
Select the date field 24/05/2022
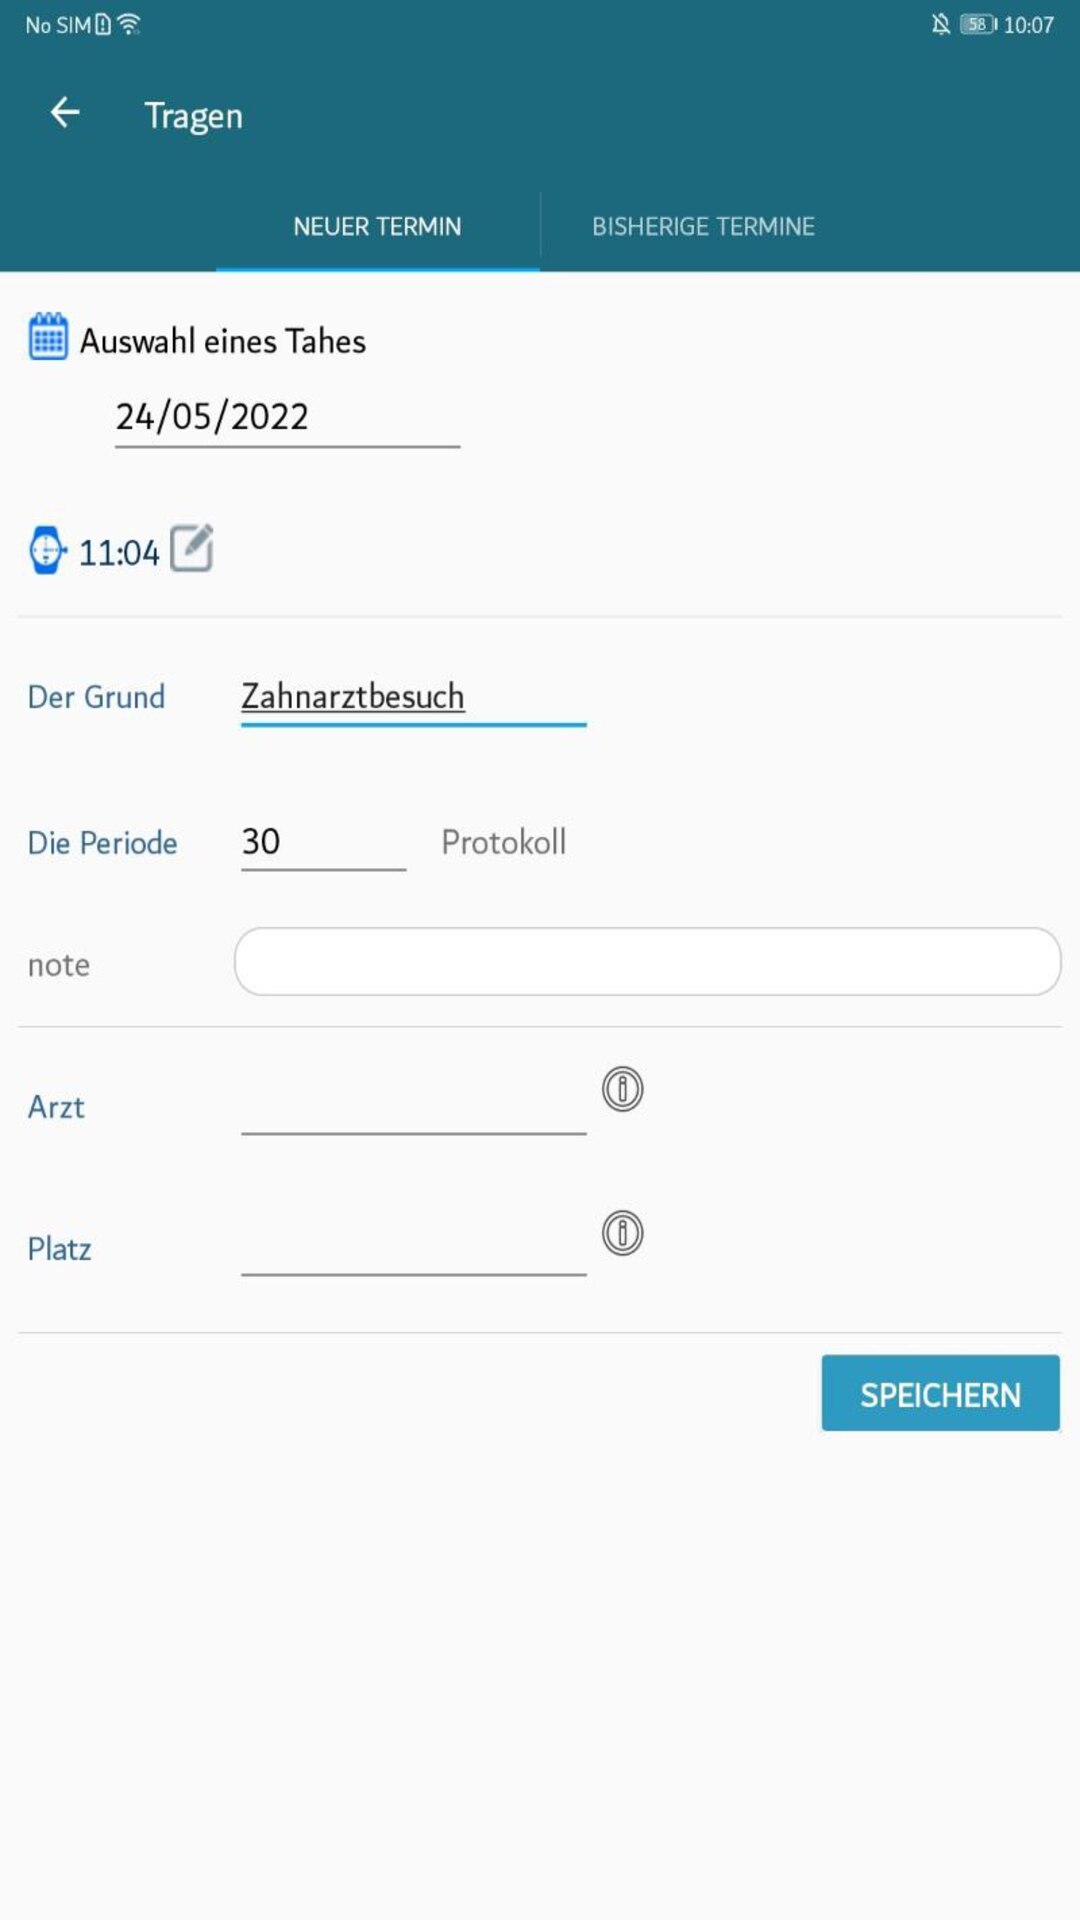(x=287, y=417)
